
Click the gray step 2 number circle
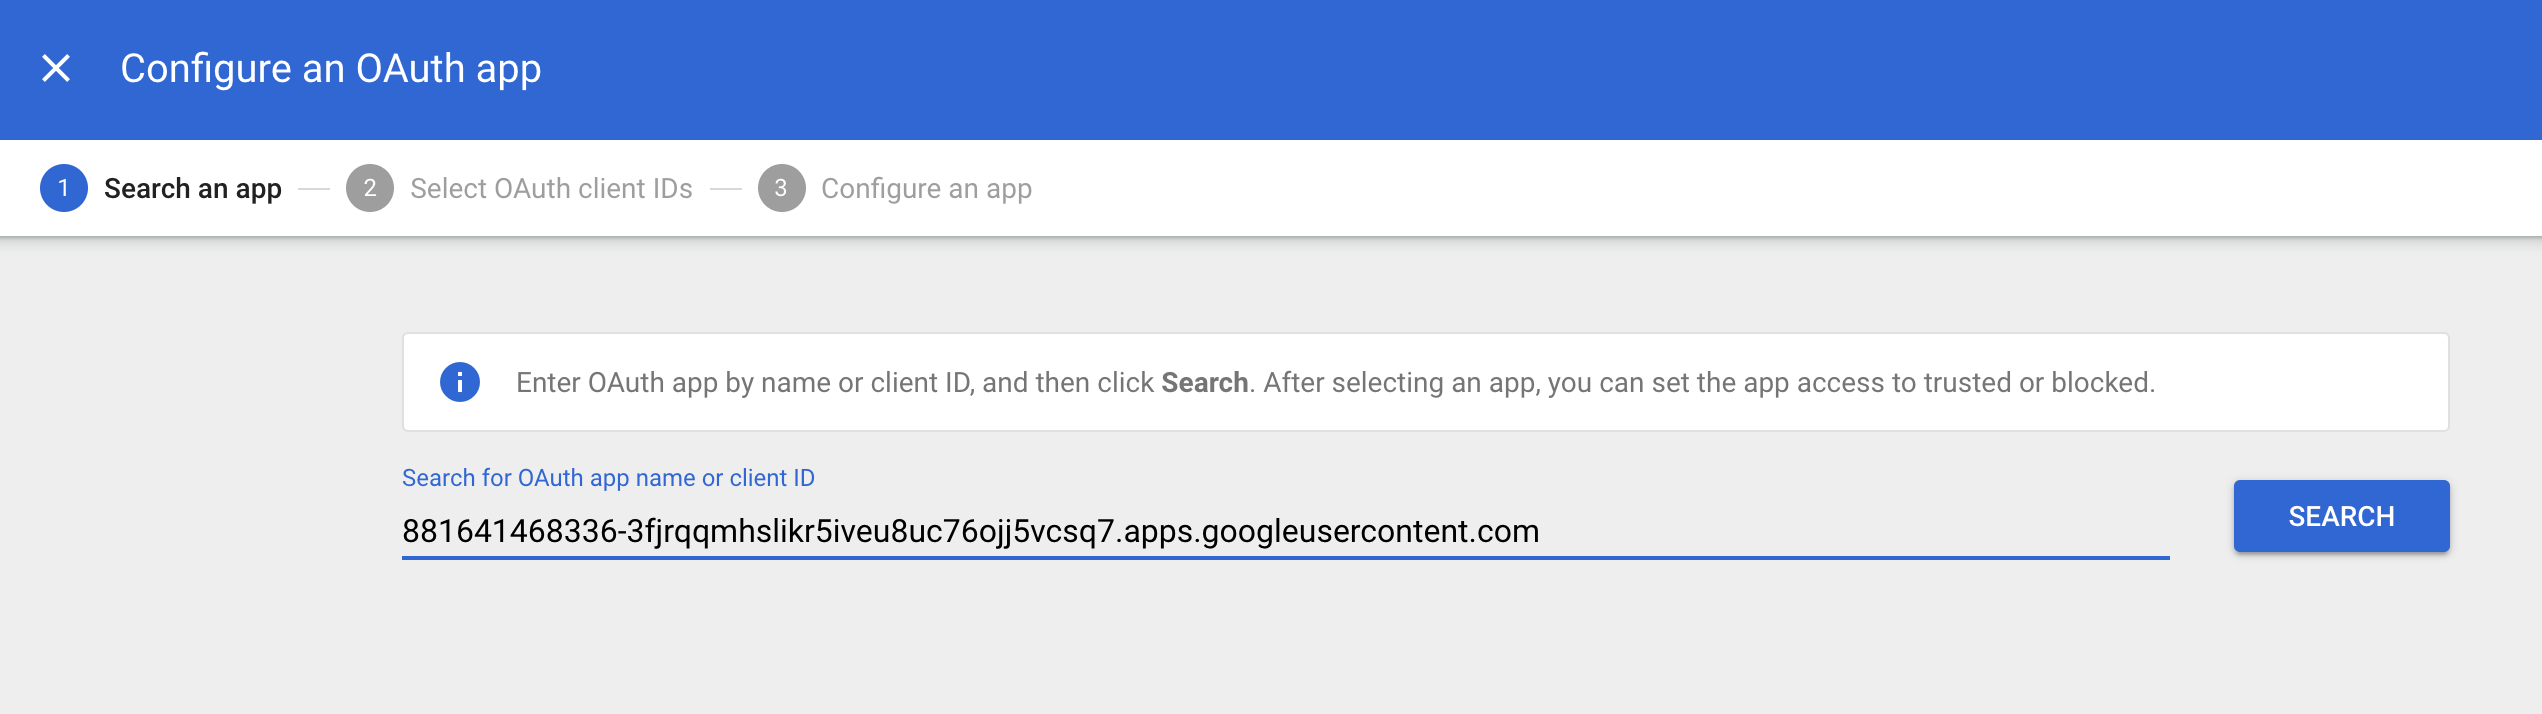pyautogui.click(x=370, y=188)
